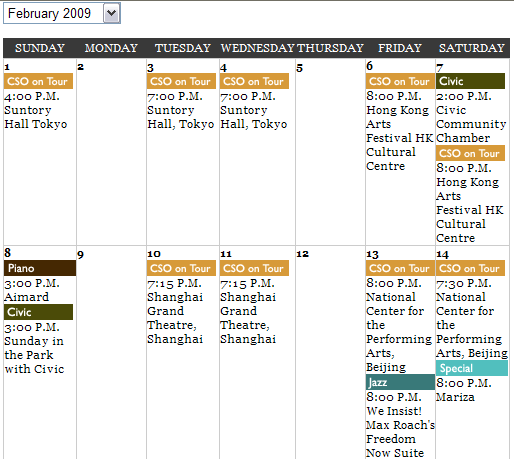Image resolution: width=514 pixels, height=459 pixels.
Task: Click day number 12 in calendar
Action: 303,254
